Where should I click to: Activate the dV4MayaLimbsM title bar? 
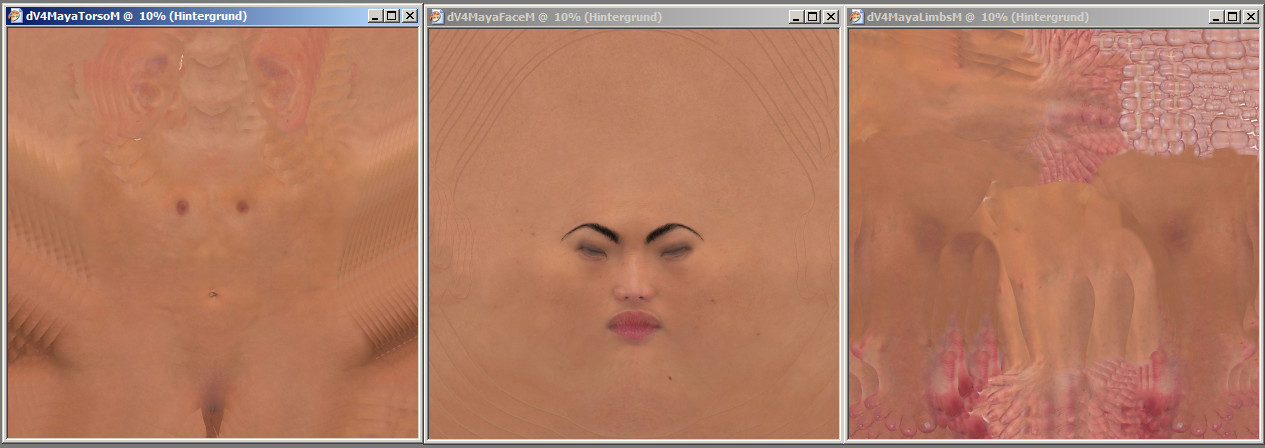point(1053,17)
